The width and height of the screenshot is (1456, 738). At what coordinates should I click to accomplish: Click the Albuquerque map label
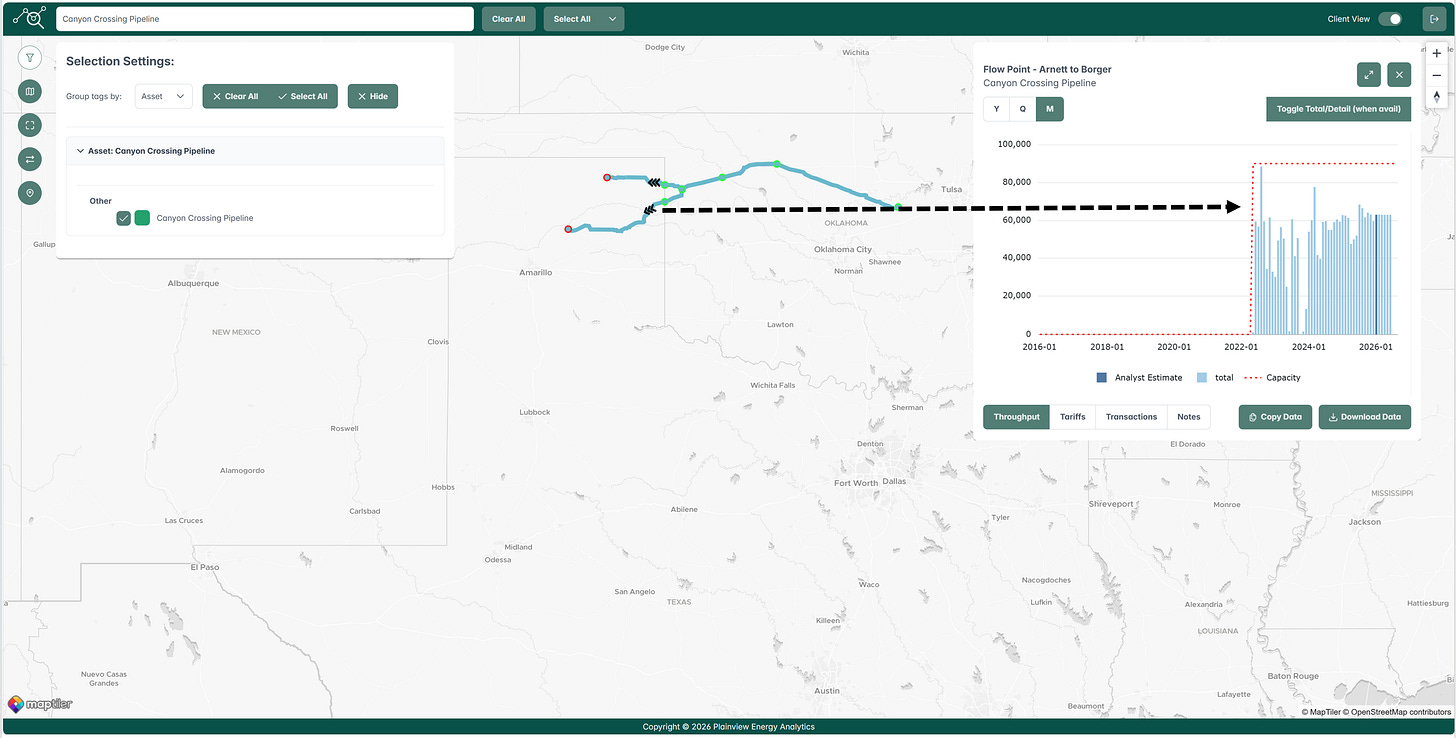pyautogui.click(x=193, y=283)
